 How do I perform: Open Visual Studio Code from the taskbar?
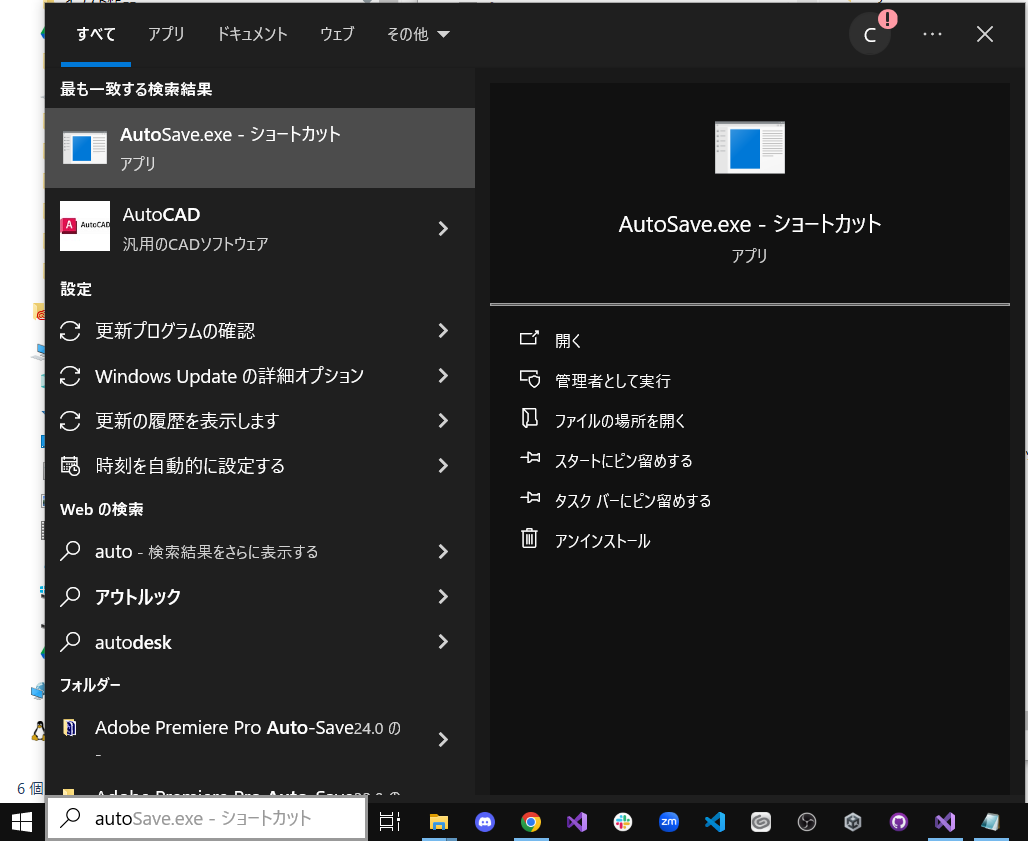tap(715, 821)
